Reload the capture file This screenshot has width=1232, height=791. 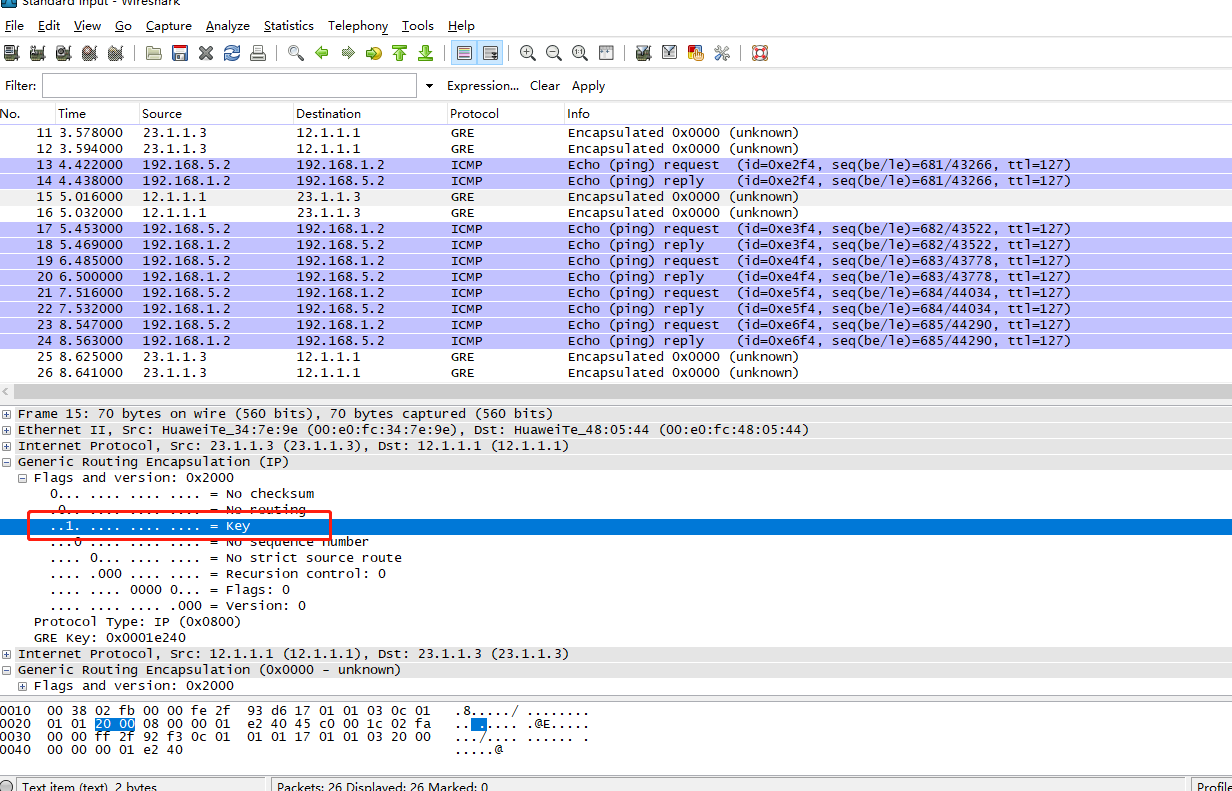232,53
